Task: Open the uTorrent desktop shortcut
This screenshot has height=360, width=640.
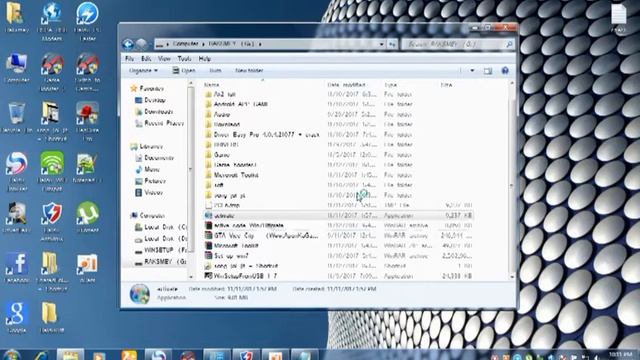Action: click(87, 217)
